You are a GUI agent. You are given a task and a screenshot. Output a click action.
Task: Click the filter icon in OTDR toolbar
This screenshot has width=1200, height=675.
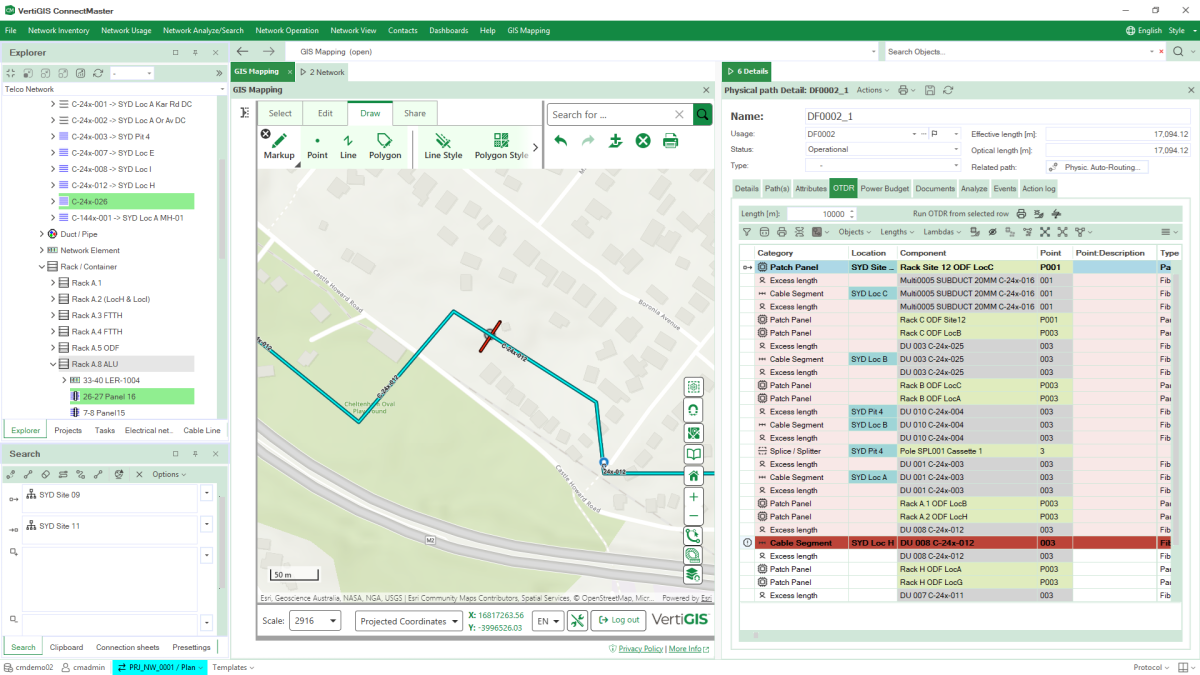(x=747, y=232)
